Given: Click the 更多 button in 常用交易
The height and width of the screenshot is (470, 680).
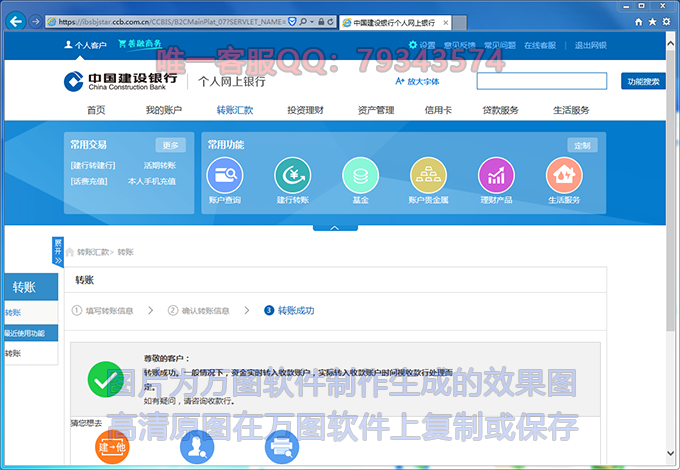Looking at the screenshot, I should [170, 145].
